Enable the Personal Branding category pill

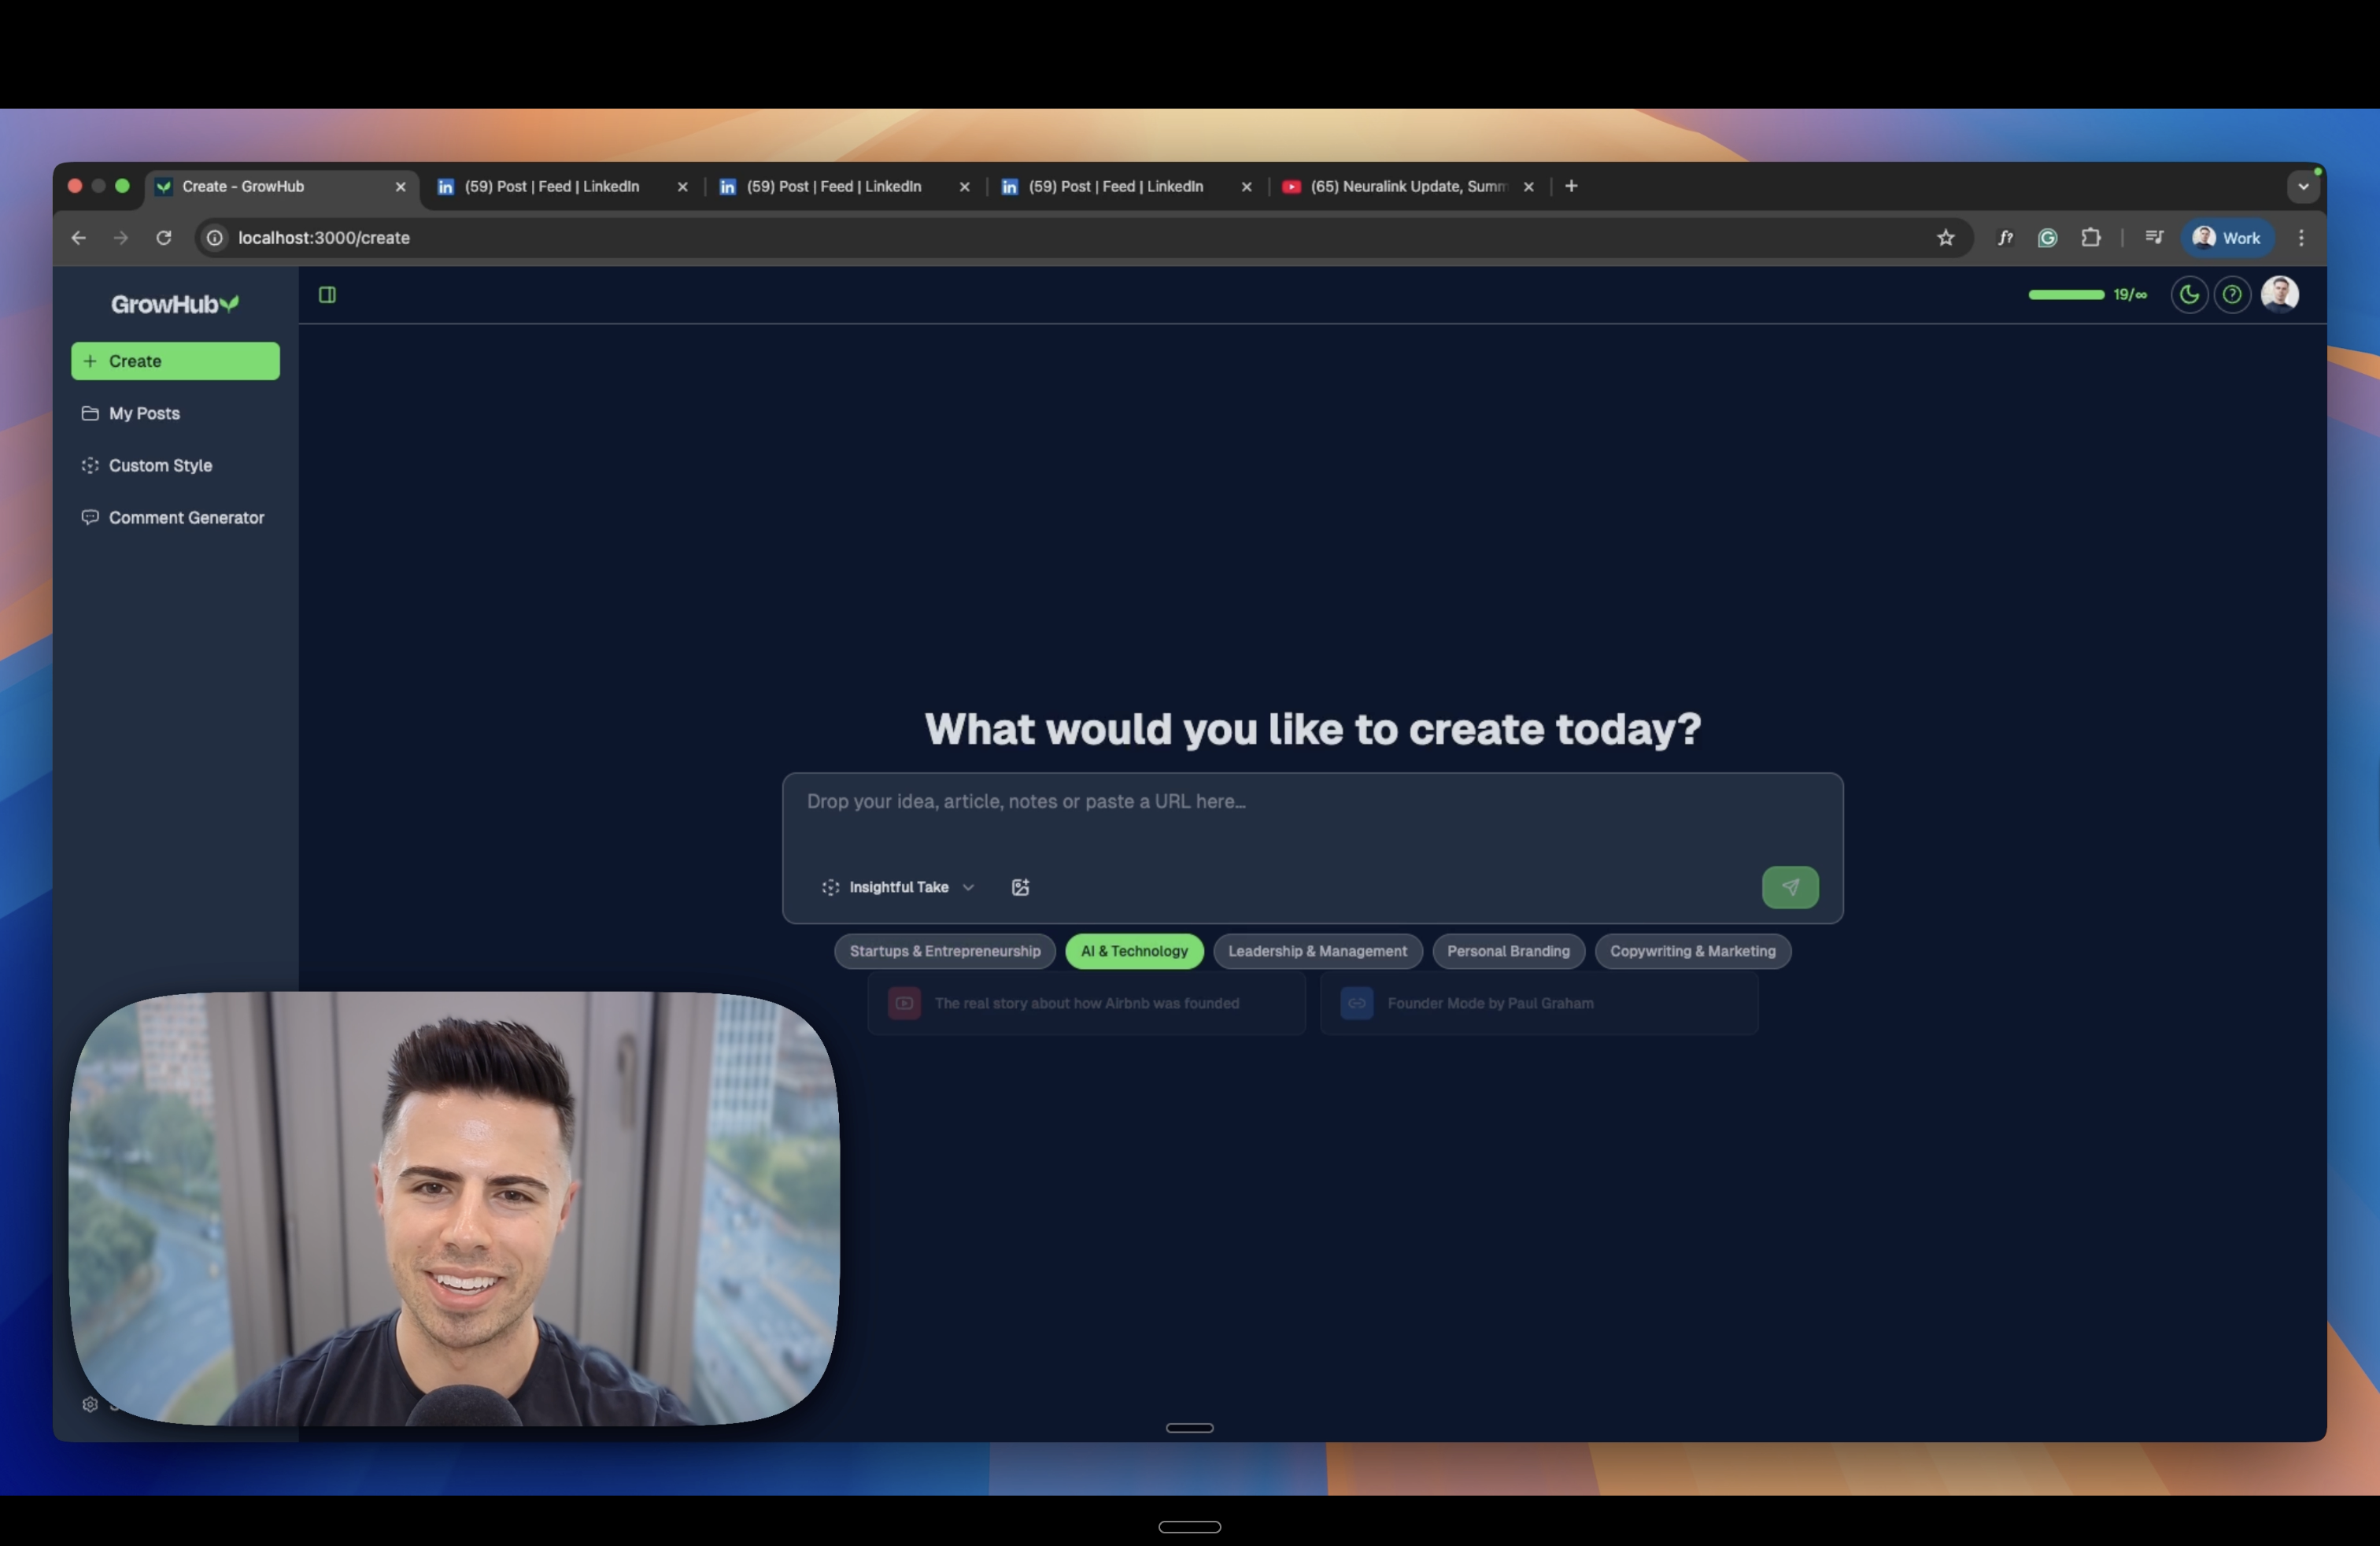coord(1508,951)
